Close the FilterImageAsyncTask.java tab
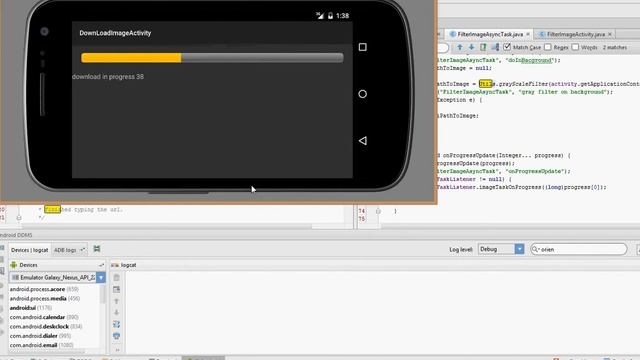Screen dimensions: 640x360 528,34
